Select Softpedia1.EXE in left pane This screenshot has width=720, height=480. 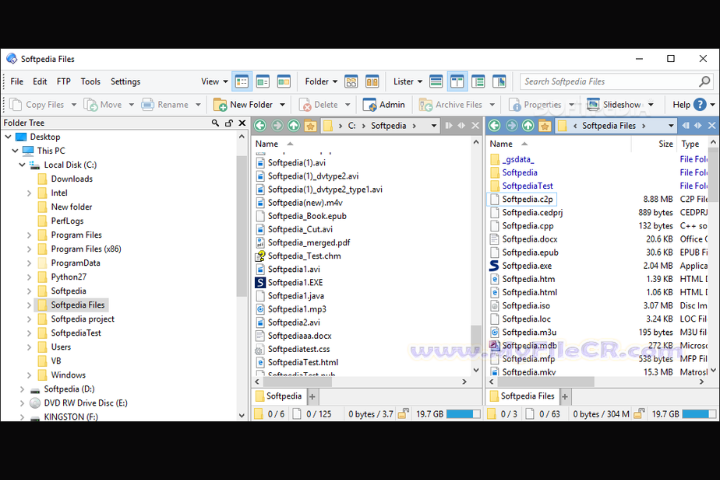pos(295,282)
